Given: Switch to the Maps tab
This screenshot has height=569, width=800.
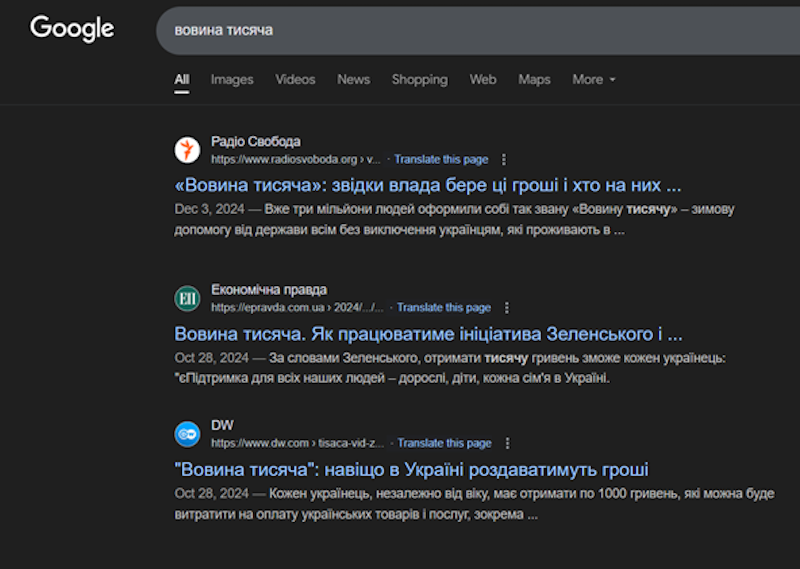Looking at the screenshot, I should pos(534,80).
